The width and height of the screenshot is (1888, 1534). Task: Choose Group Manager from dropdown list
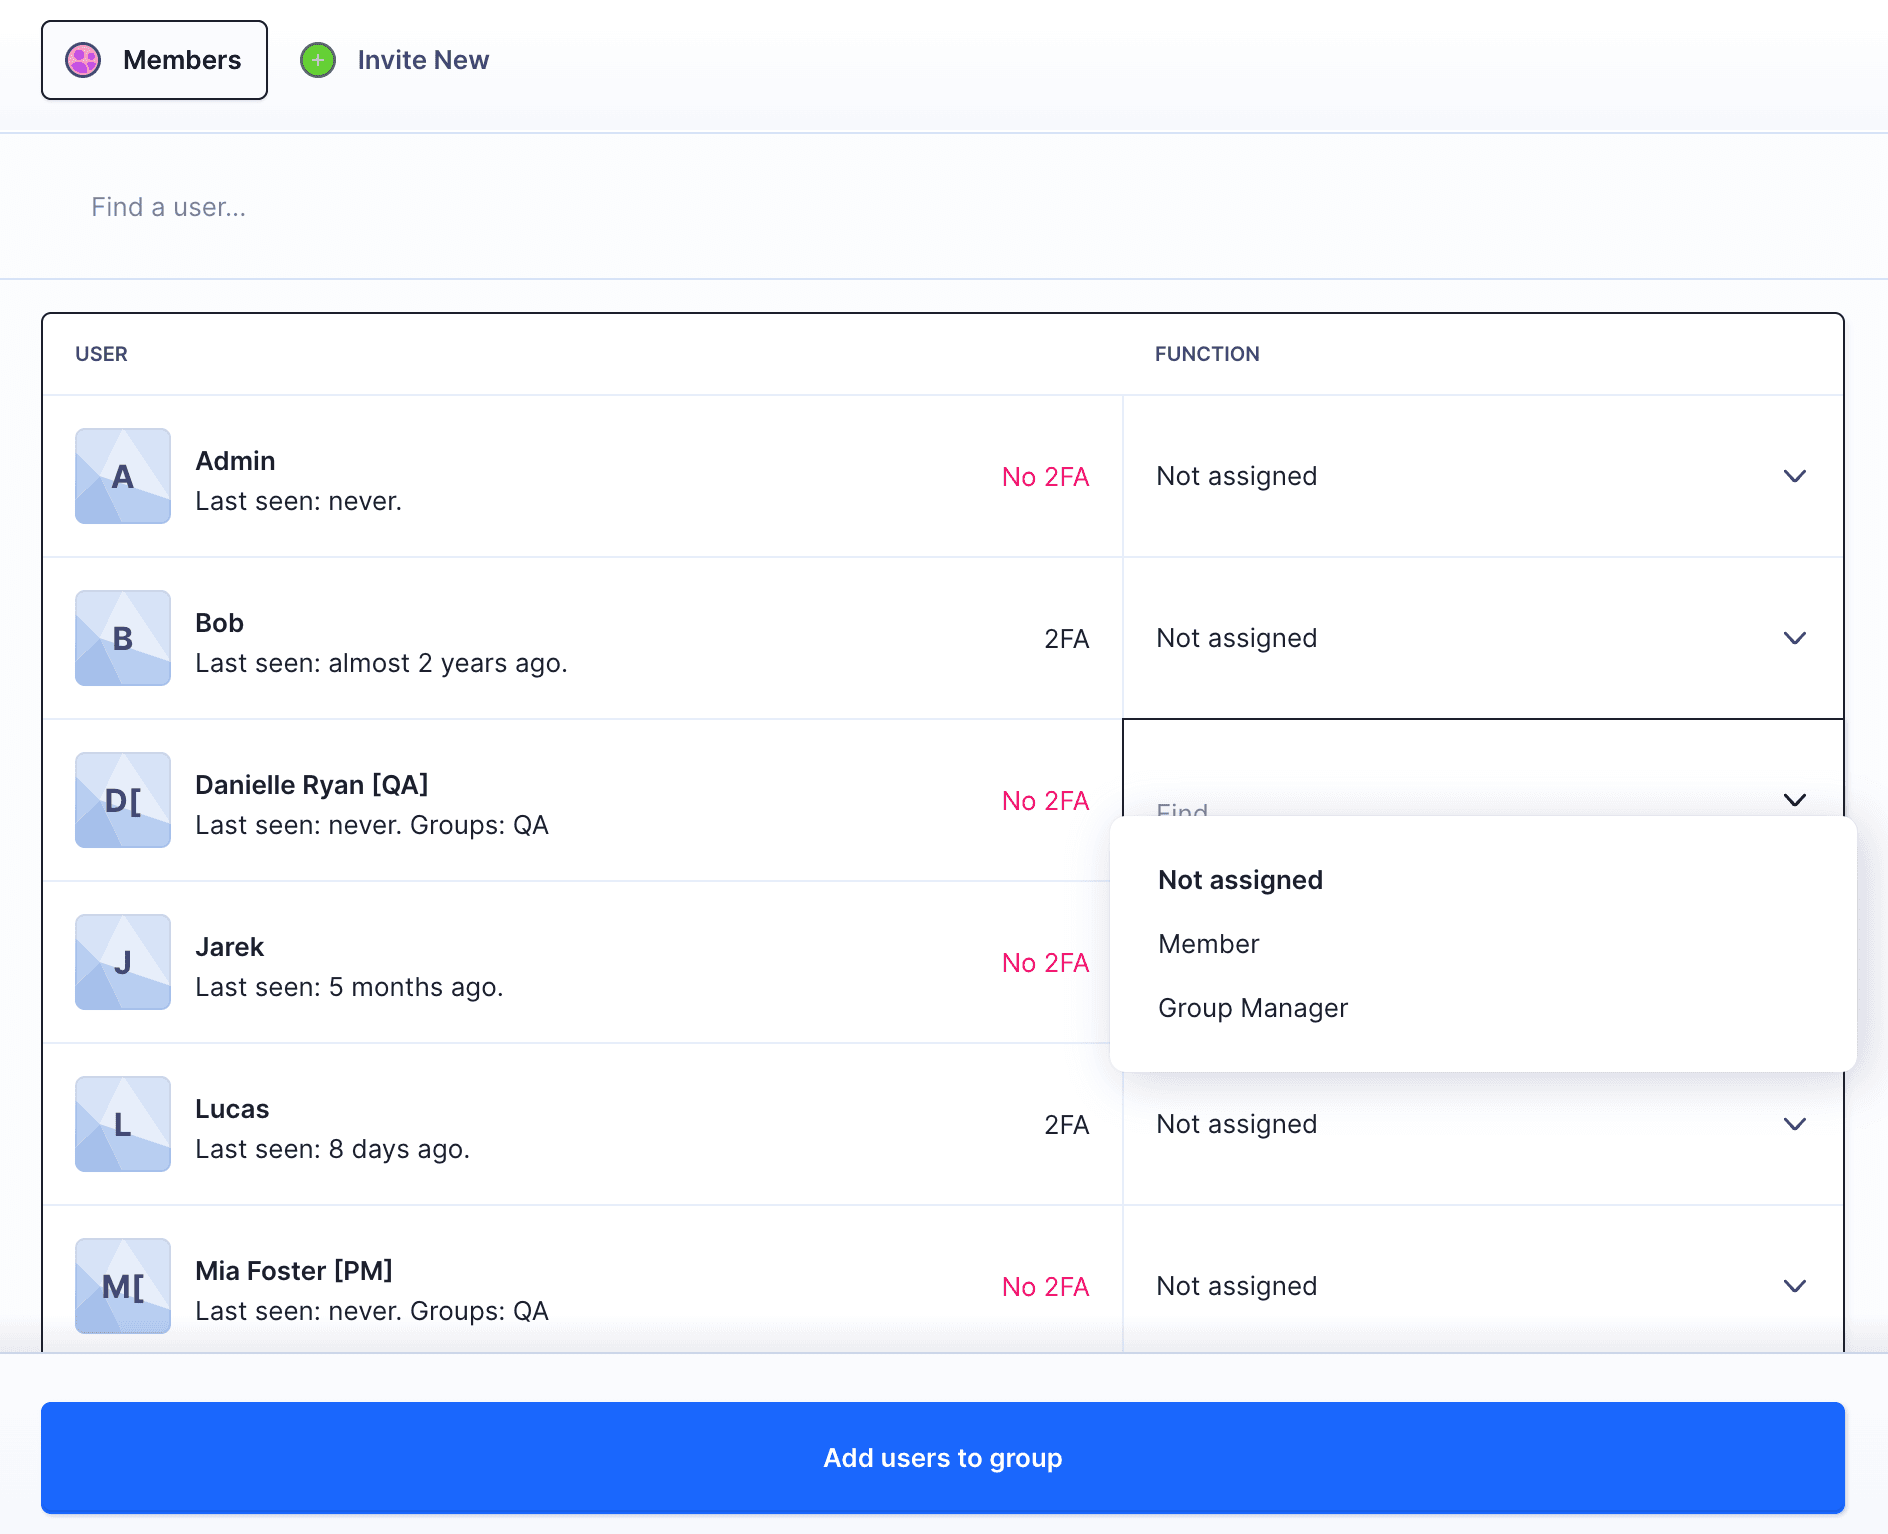[x=1252, y=1008]
